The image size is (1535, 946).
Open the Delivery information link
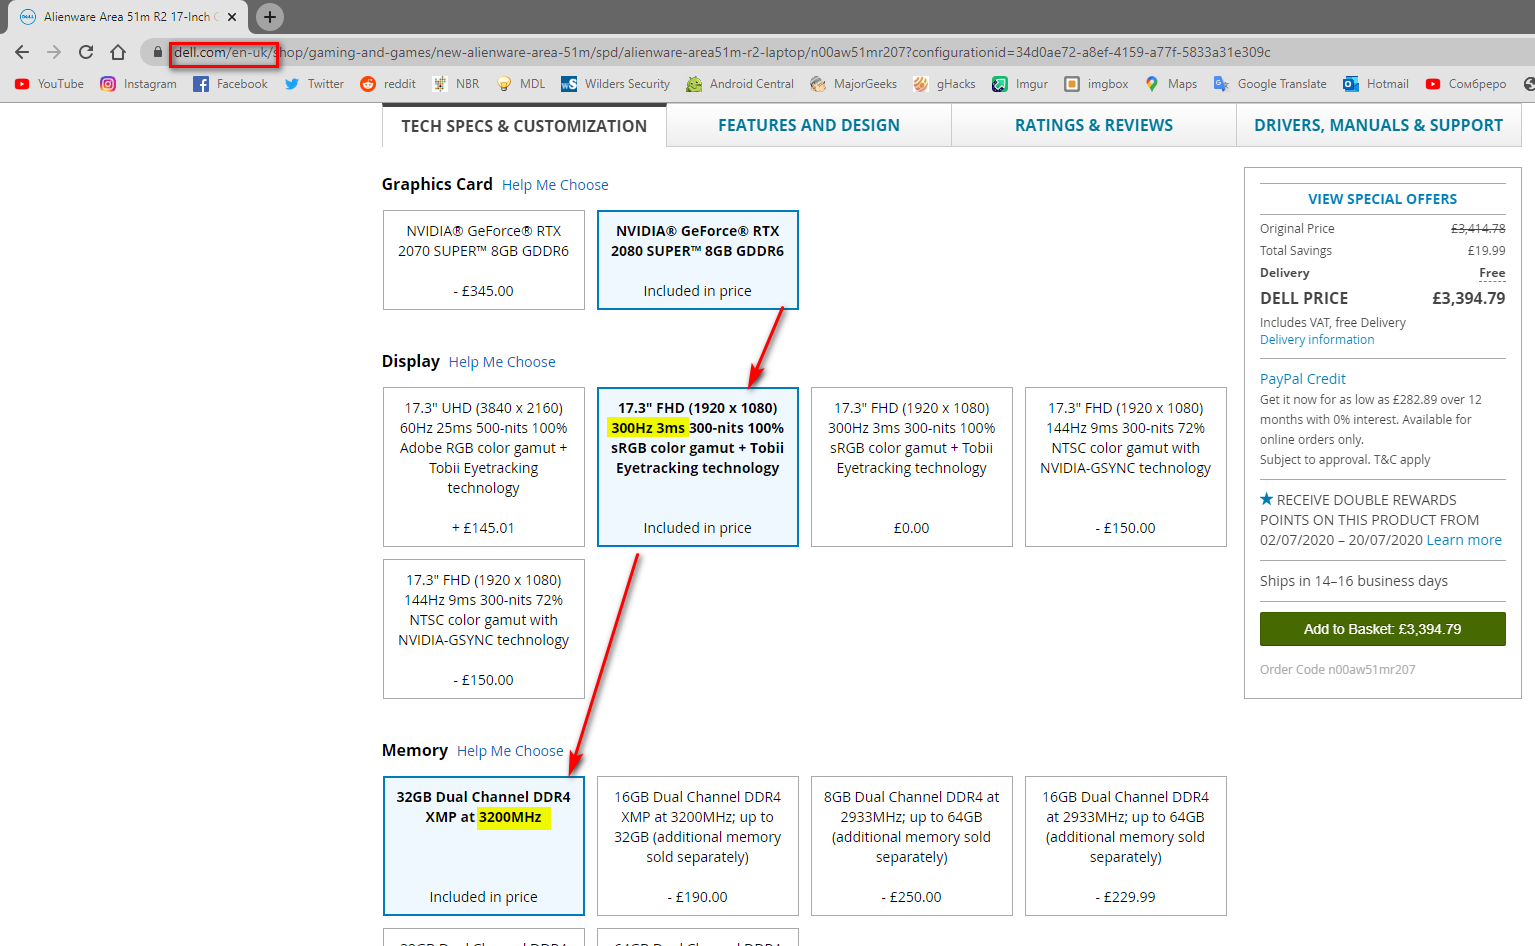tap(1317, 340)
